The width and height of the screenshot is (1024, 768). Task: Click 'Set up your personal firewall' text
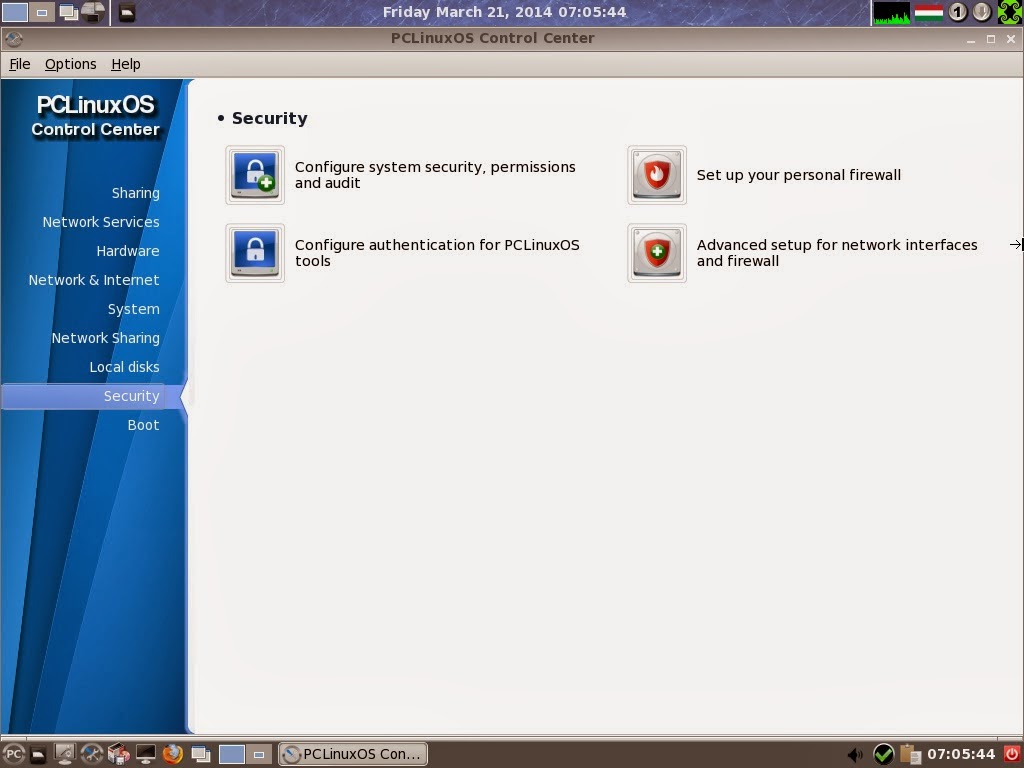pyautogui.click(x=799, y=175)
